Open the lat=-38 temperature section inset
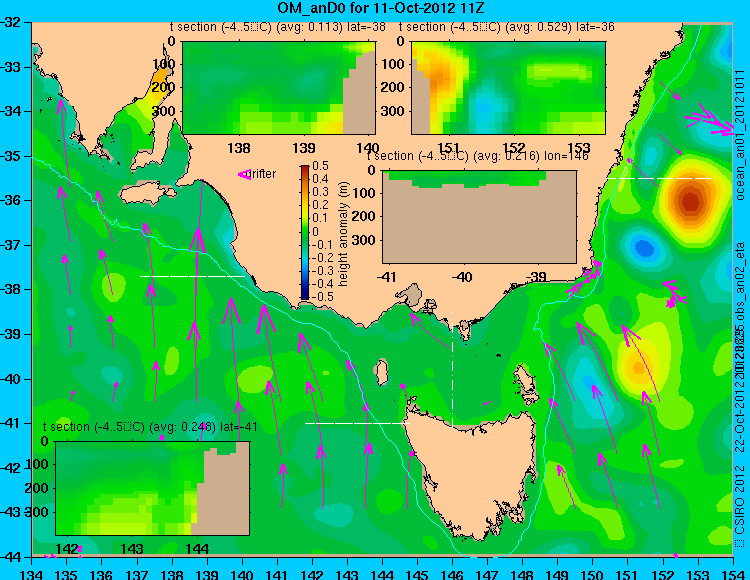 (279, 88)
